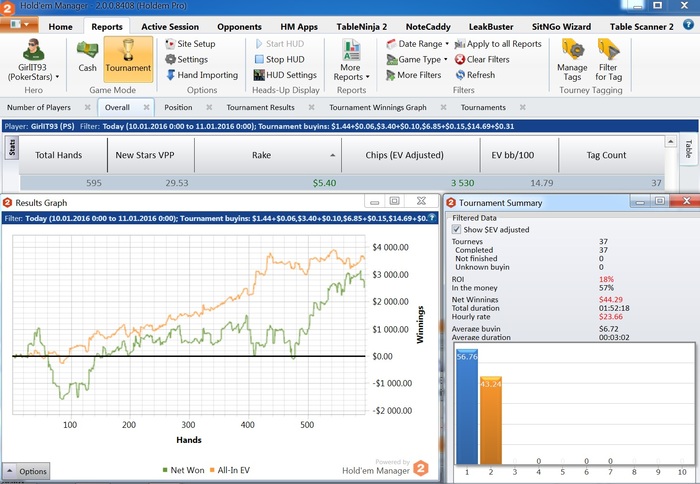Open the TableNinja 2 tab
The height and width of the screenshot is (484, 700).
click(x=362, y=27)
